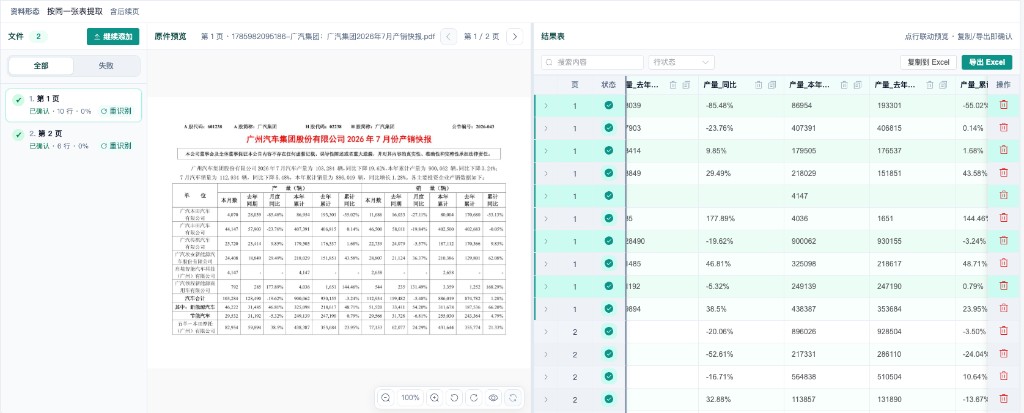
Task: Delete the row with -23.76%
Action: pos(1004,127)
